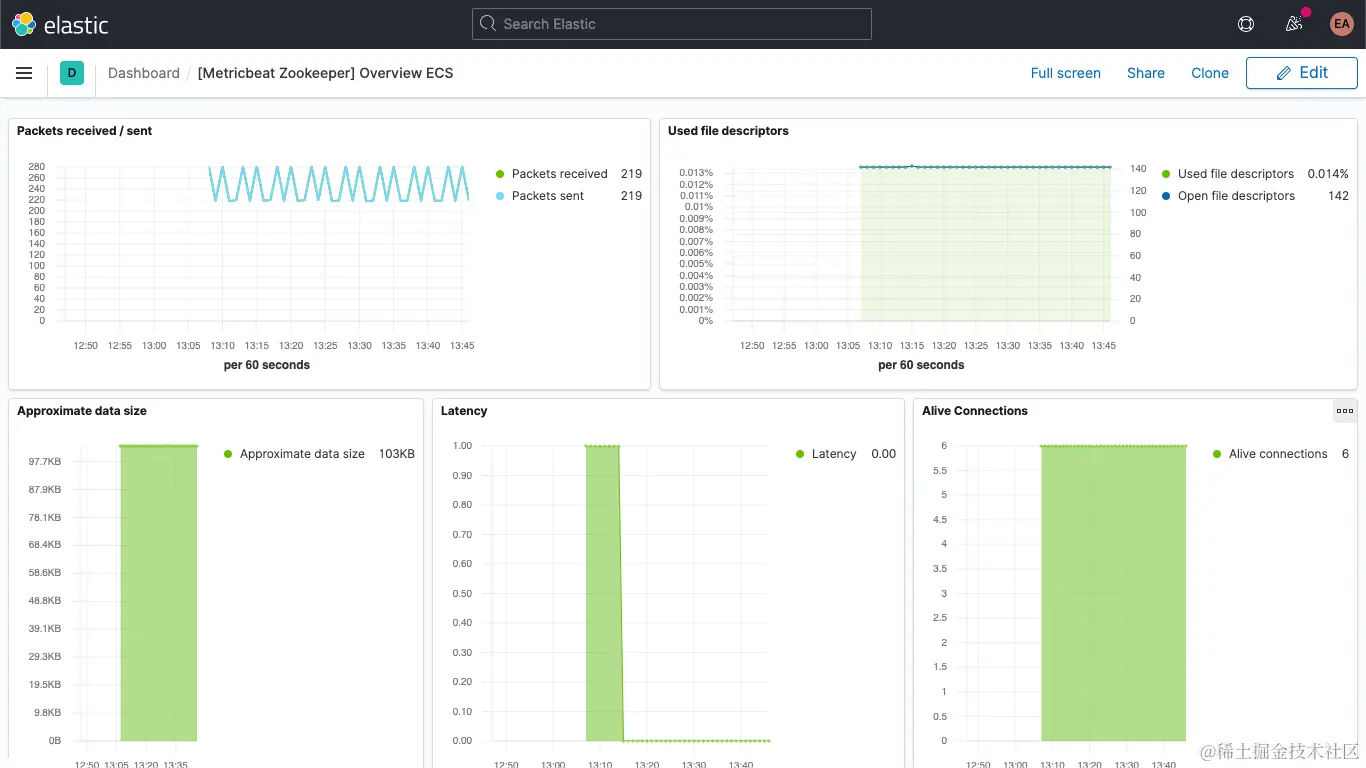
Task: Open the Share menu
Action: click(1145, 72)
